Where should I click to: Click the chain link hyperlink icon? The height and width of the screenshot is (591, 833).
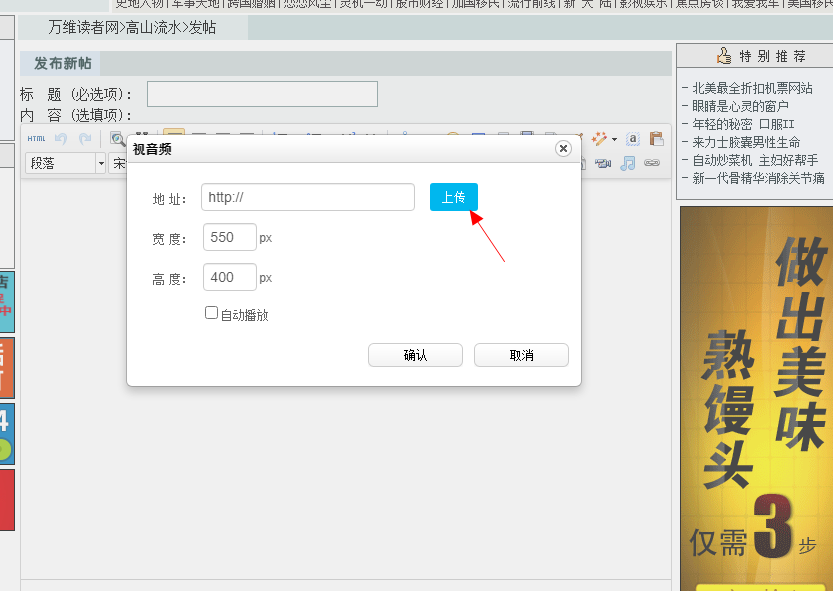652,163
